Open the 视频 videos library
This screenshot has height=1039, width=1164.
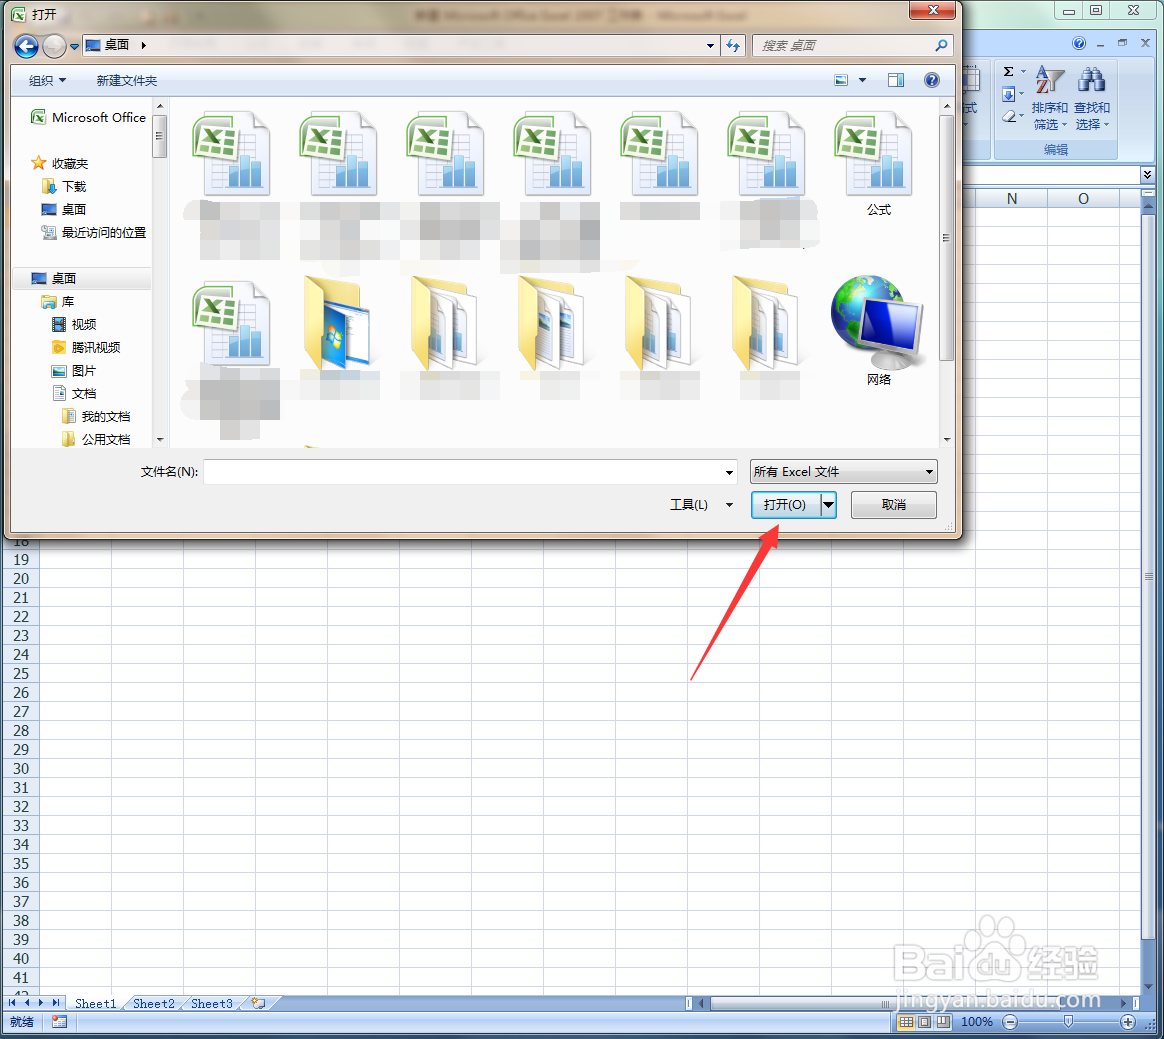(x=74, y=324)
